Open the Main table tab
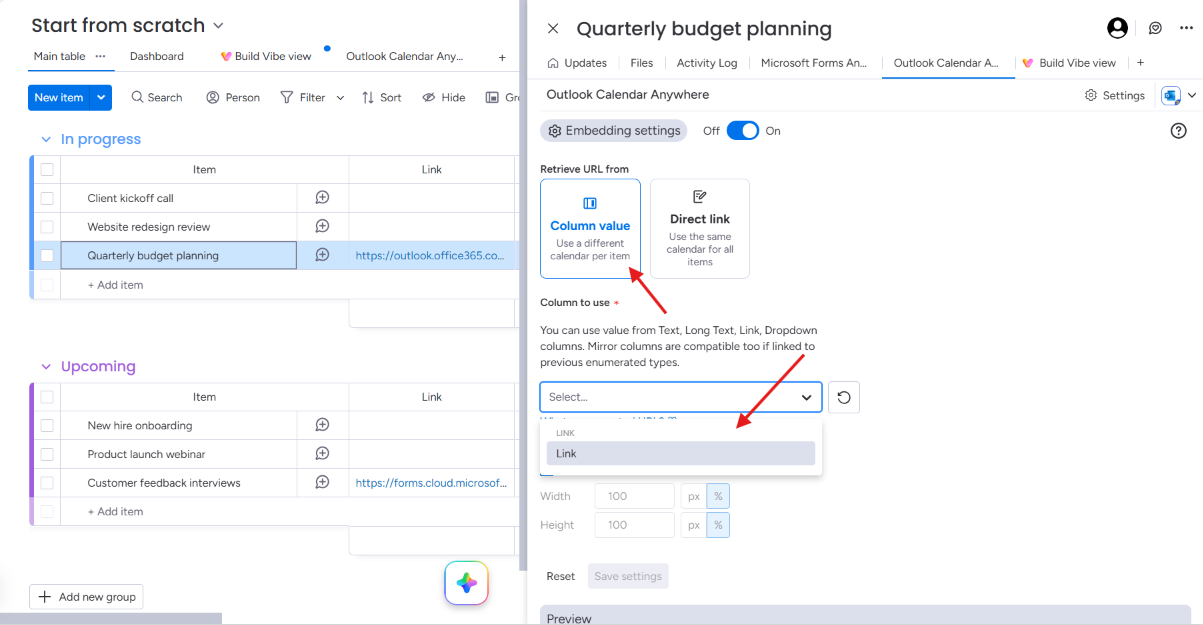The height and width of the screenshot is (625, 1203). pos(59,56)
